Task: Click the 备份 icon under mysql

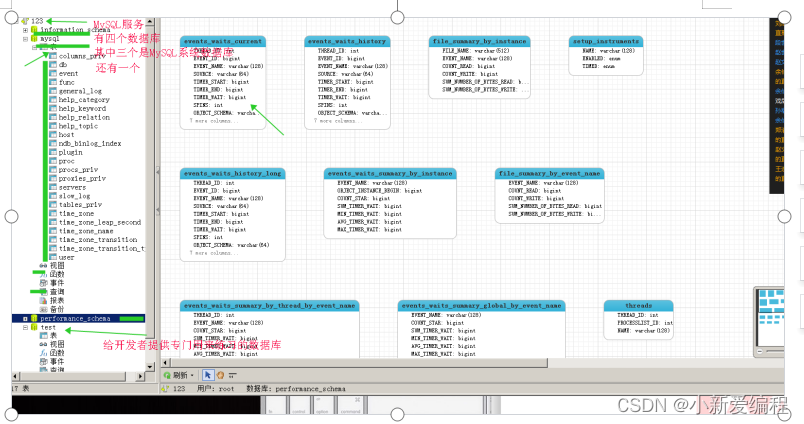Action: tap(44, 309)
